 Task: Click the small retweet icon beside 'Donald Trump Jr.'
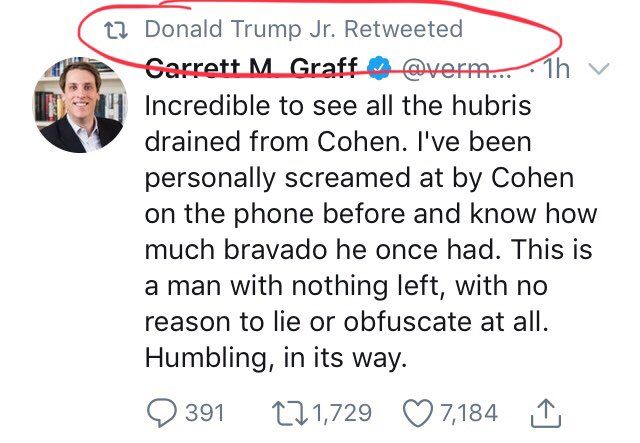coord(118,29)
